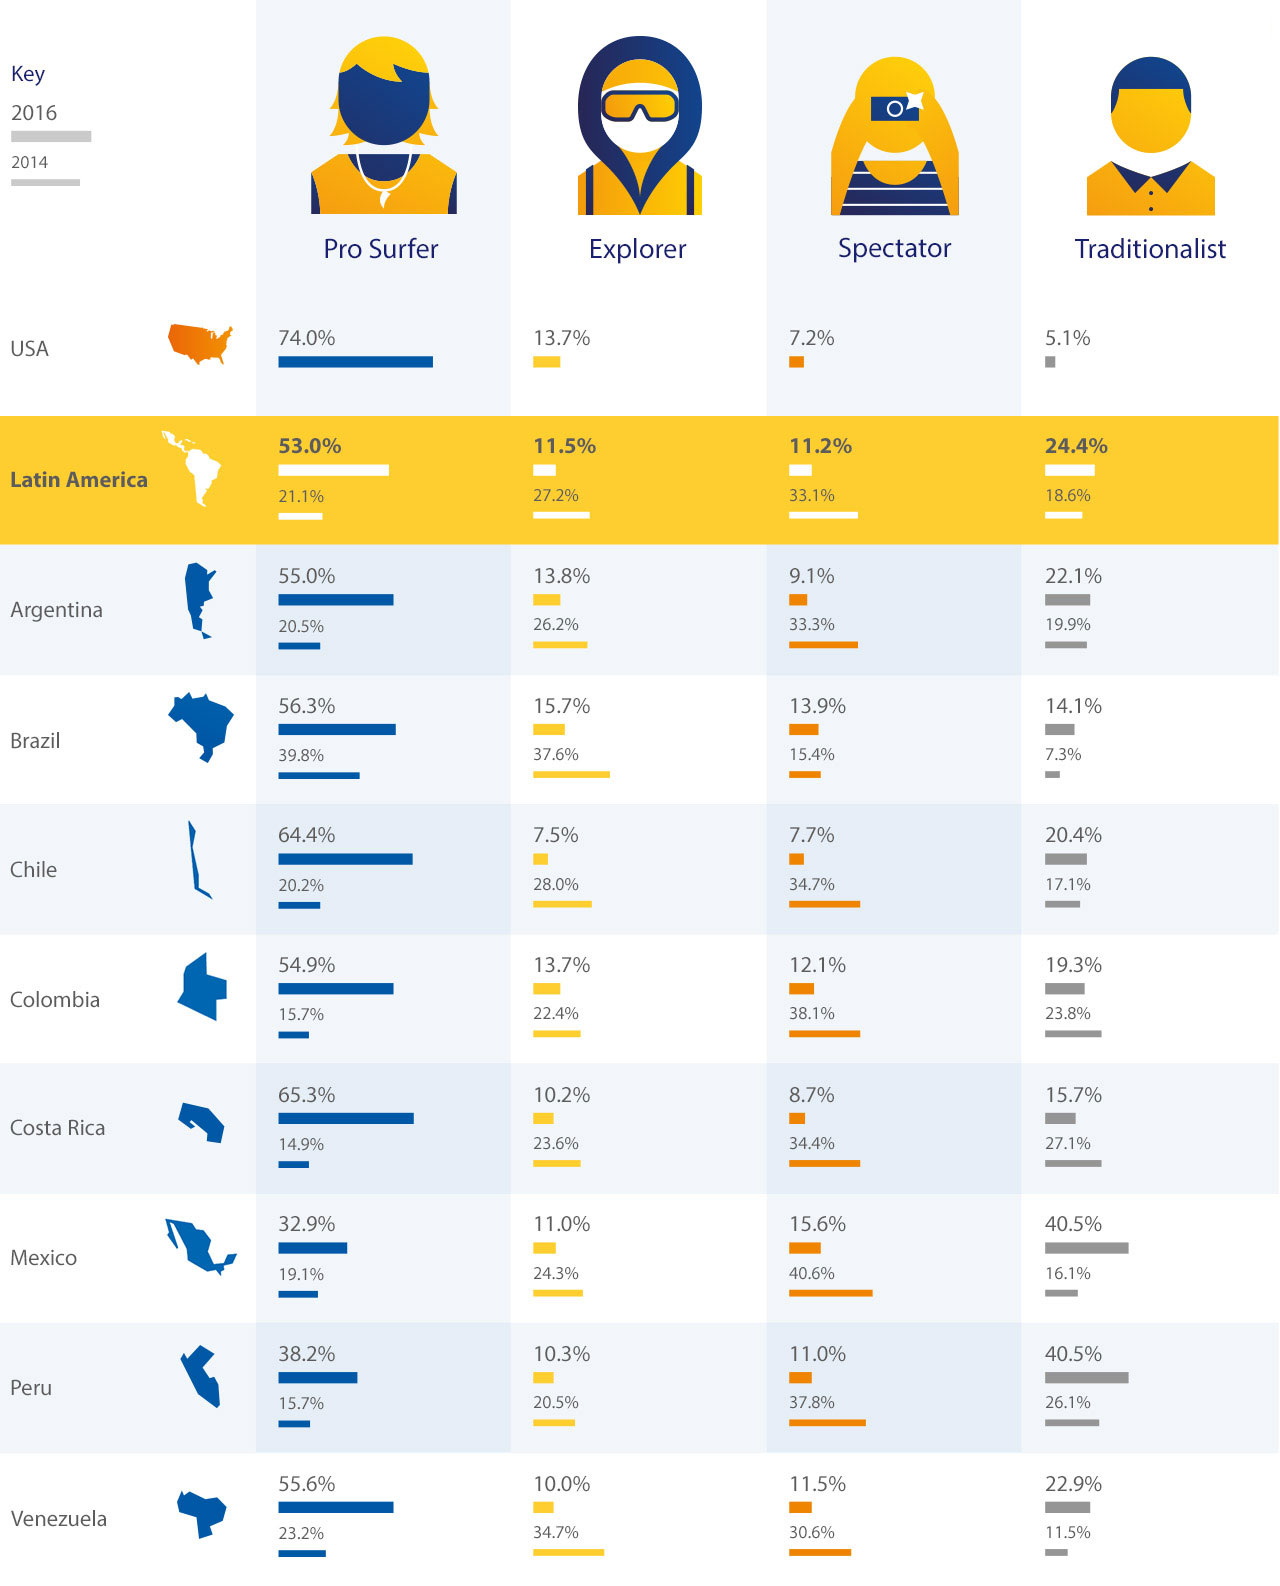Viewport: 1280px width, 1586px height.
Task: Click Mexico's 40.5% Traditionalist gray bar
Action: [x=1086, y=1248]
